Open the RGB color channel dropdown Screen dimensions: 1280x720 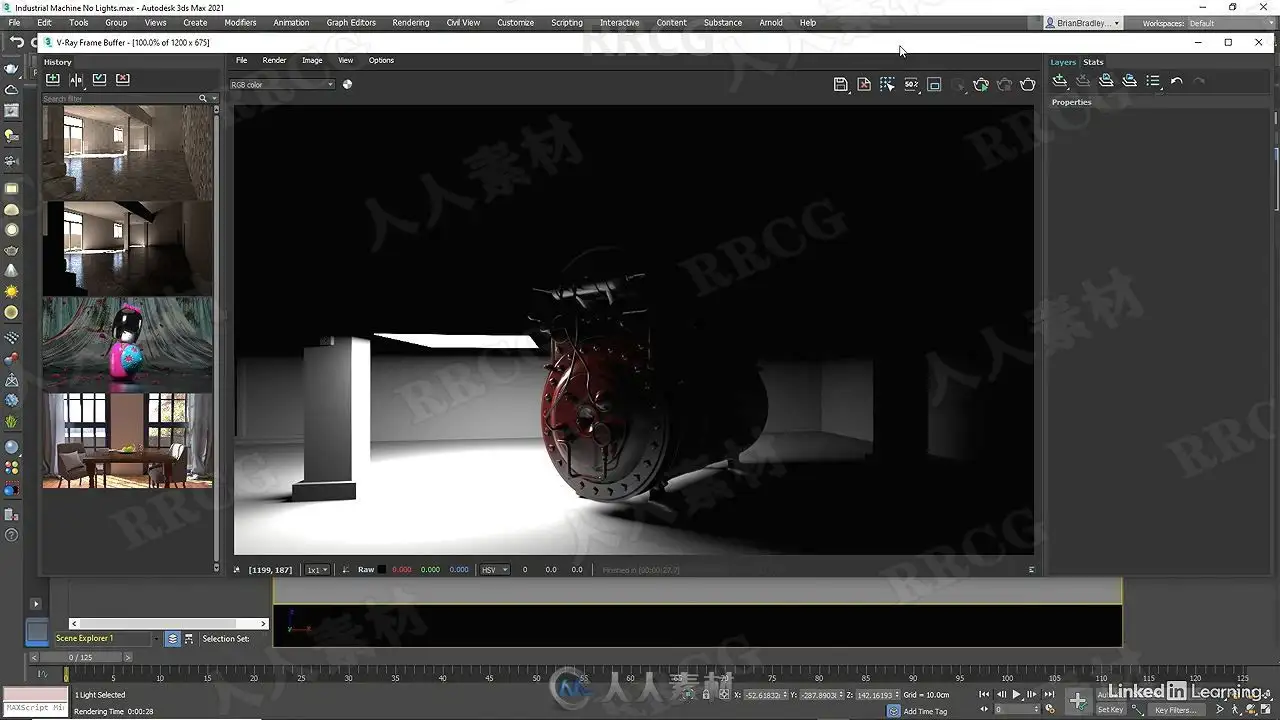[x=282, y=85]
